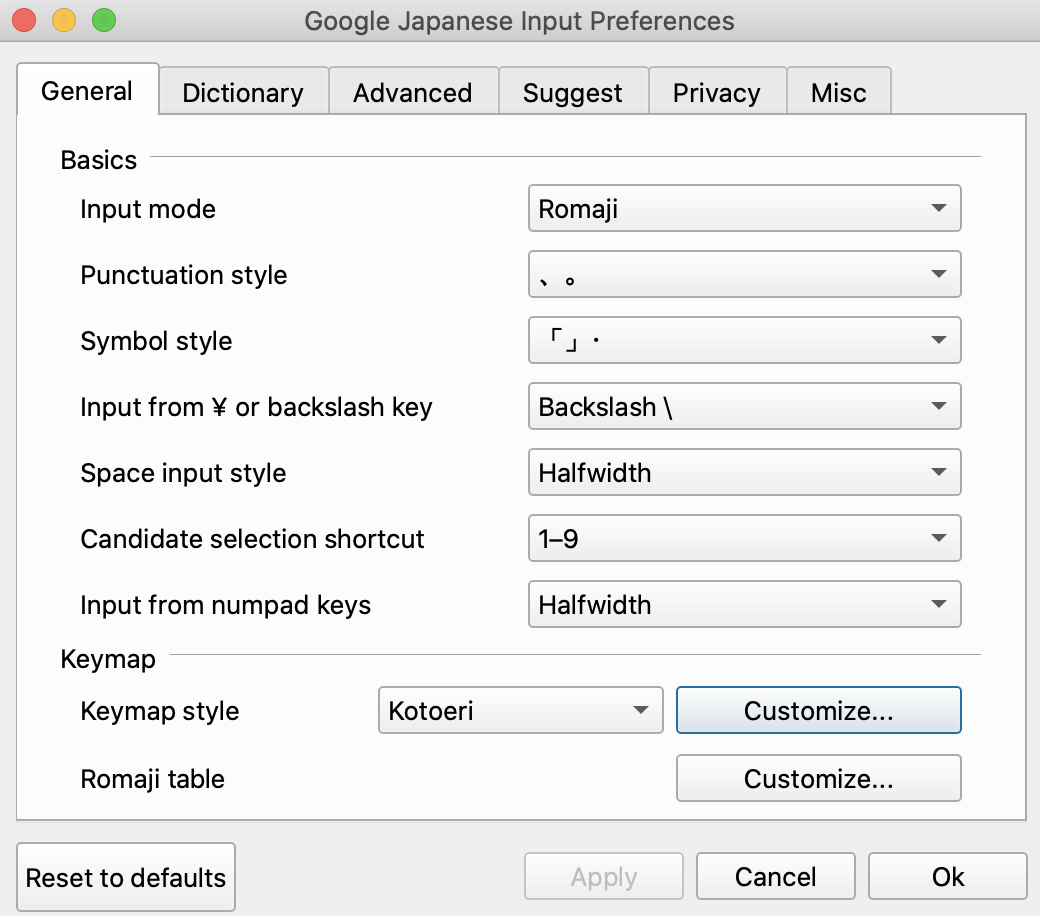The height and width of the screenshot is (916, 1040).
Task: Click the Space input style label
Action: click(x=183, y=473)
